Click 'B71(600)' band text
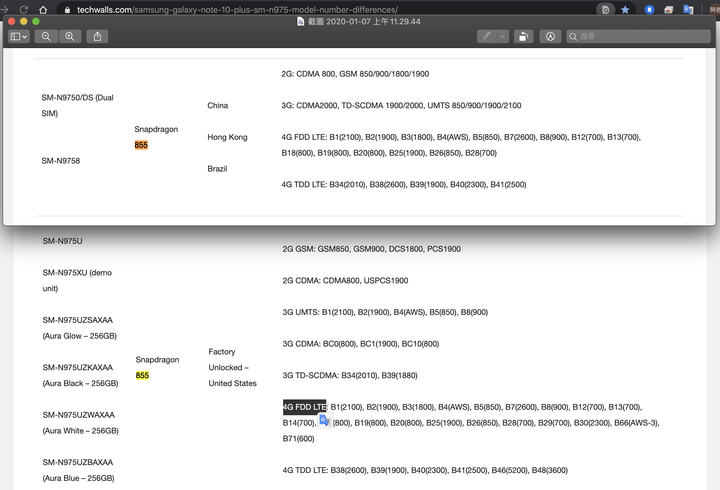 (298, 439)
